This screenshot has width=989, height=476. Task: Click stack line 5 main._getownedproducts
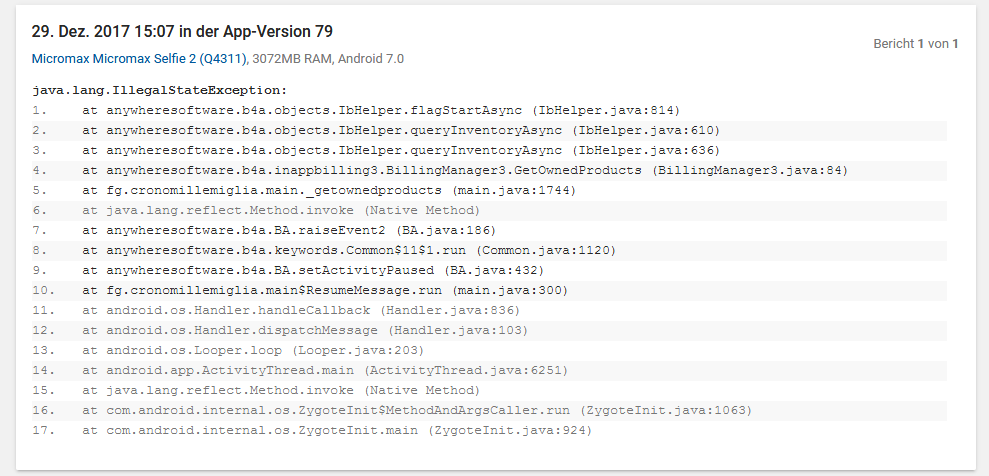click(x=489, y=190)
